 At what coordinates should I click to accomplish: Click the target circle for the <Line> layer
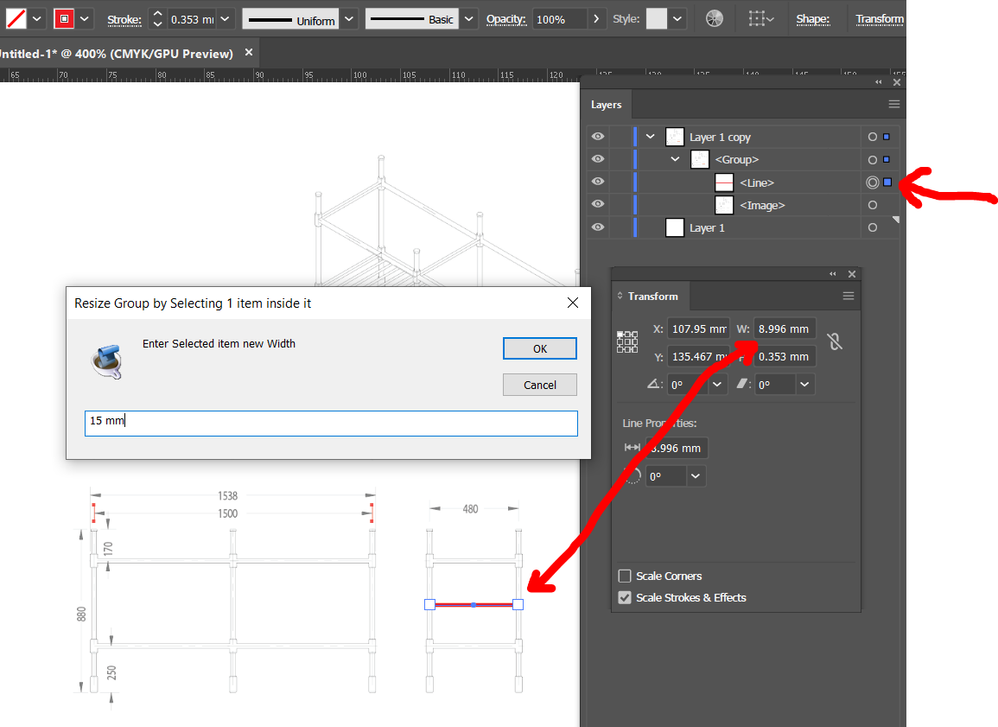pos(872,182)
